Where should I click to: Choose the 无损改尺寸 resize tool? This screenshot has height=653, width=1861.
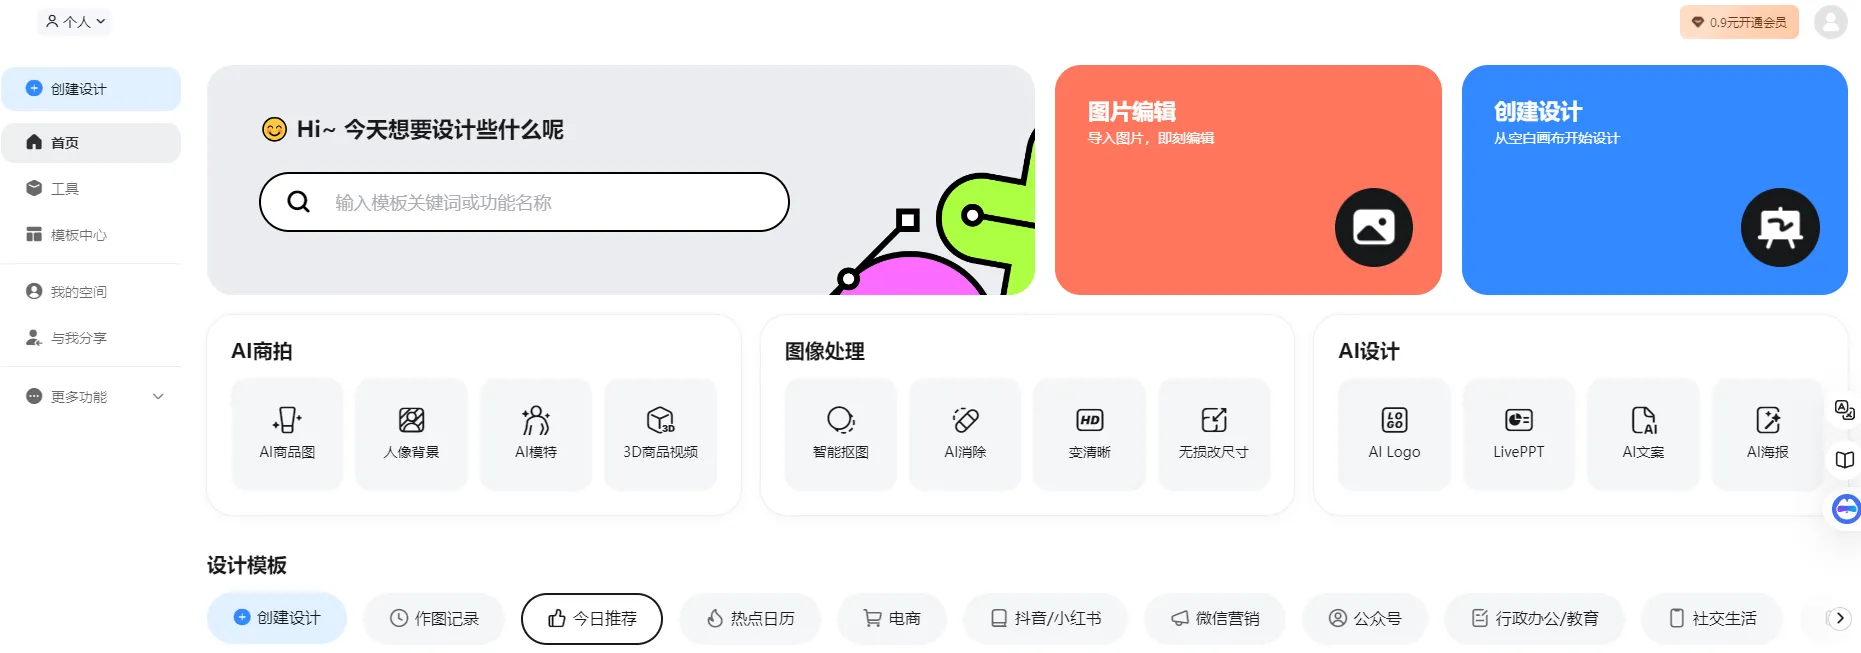[1214, 434]
